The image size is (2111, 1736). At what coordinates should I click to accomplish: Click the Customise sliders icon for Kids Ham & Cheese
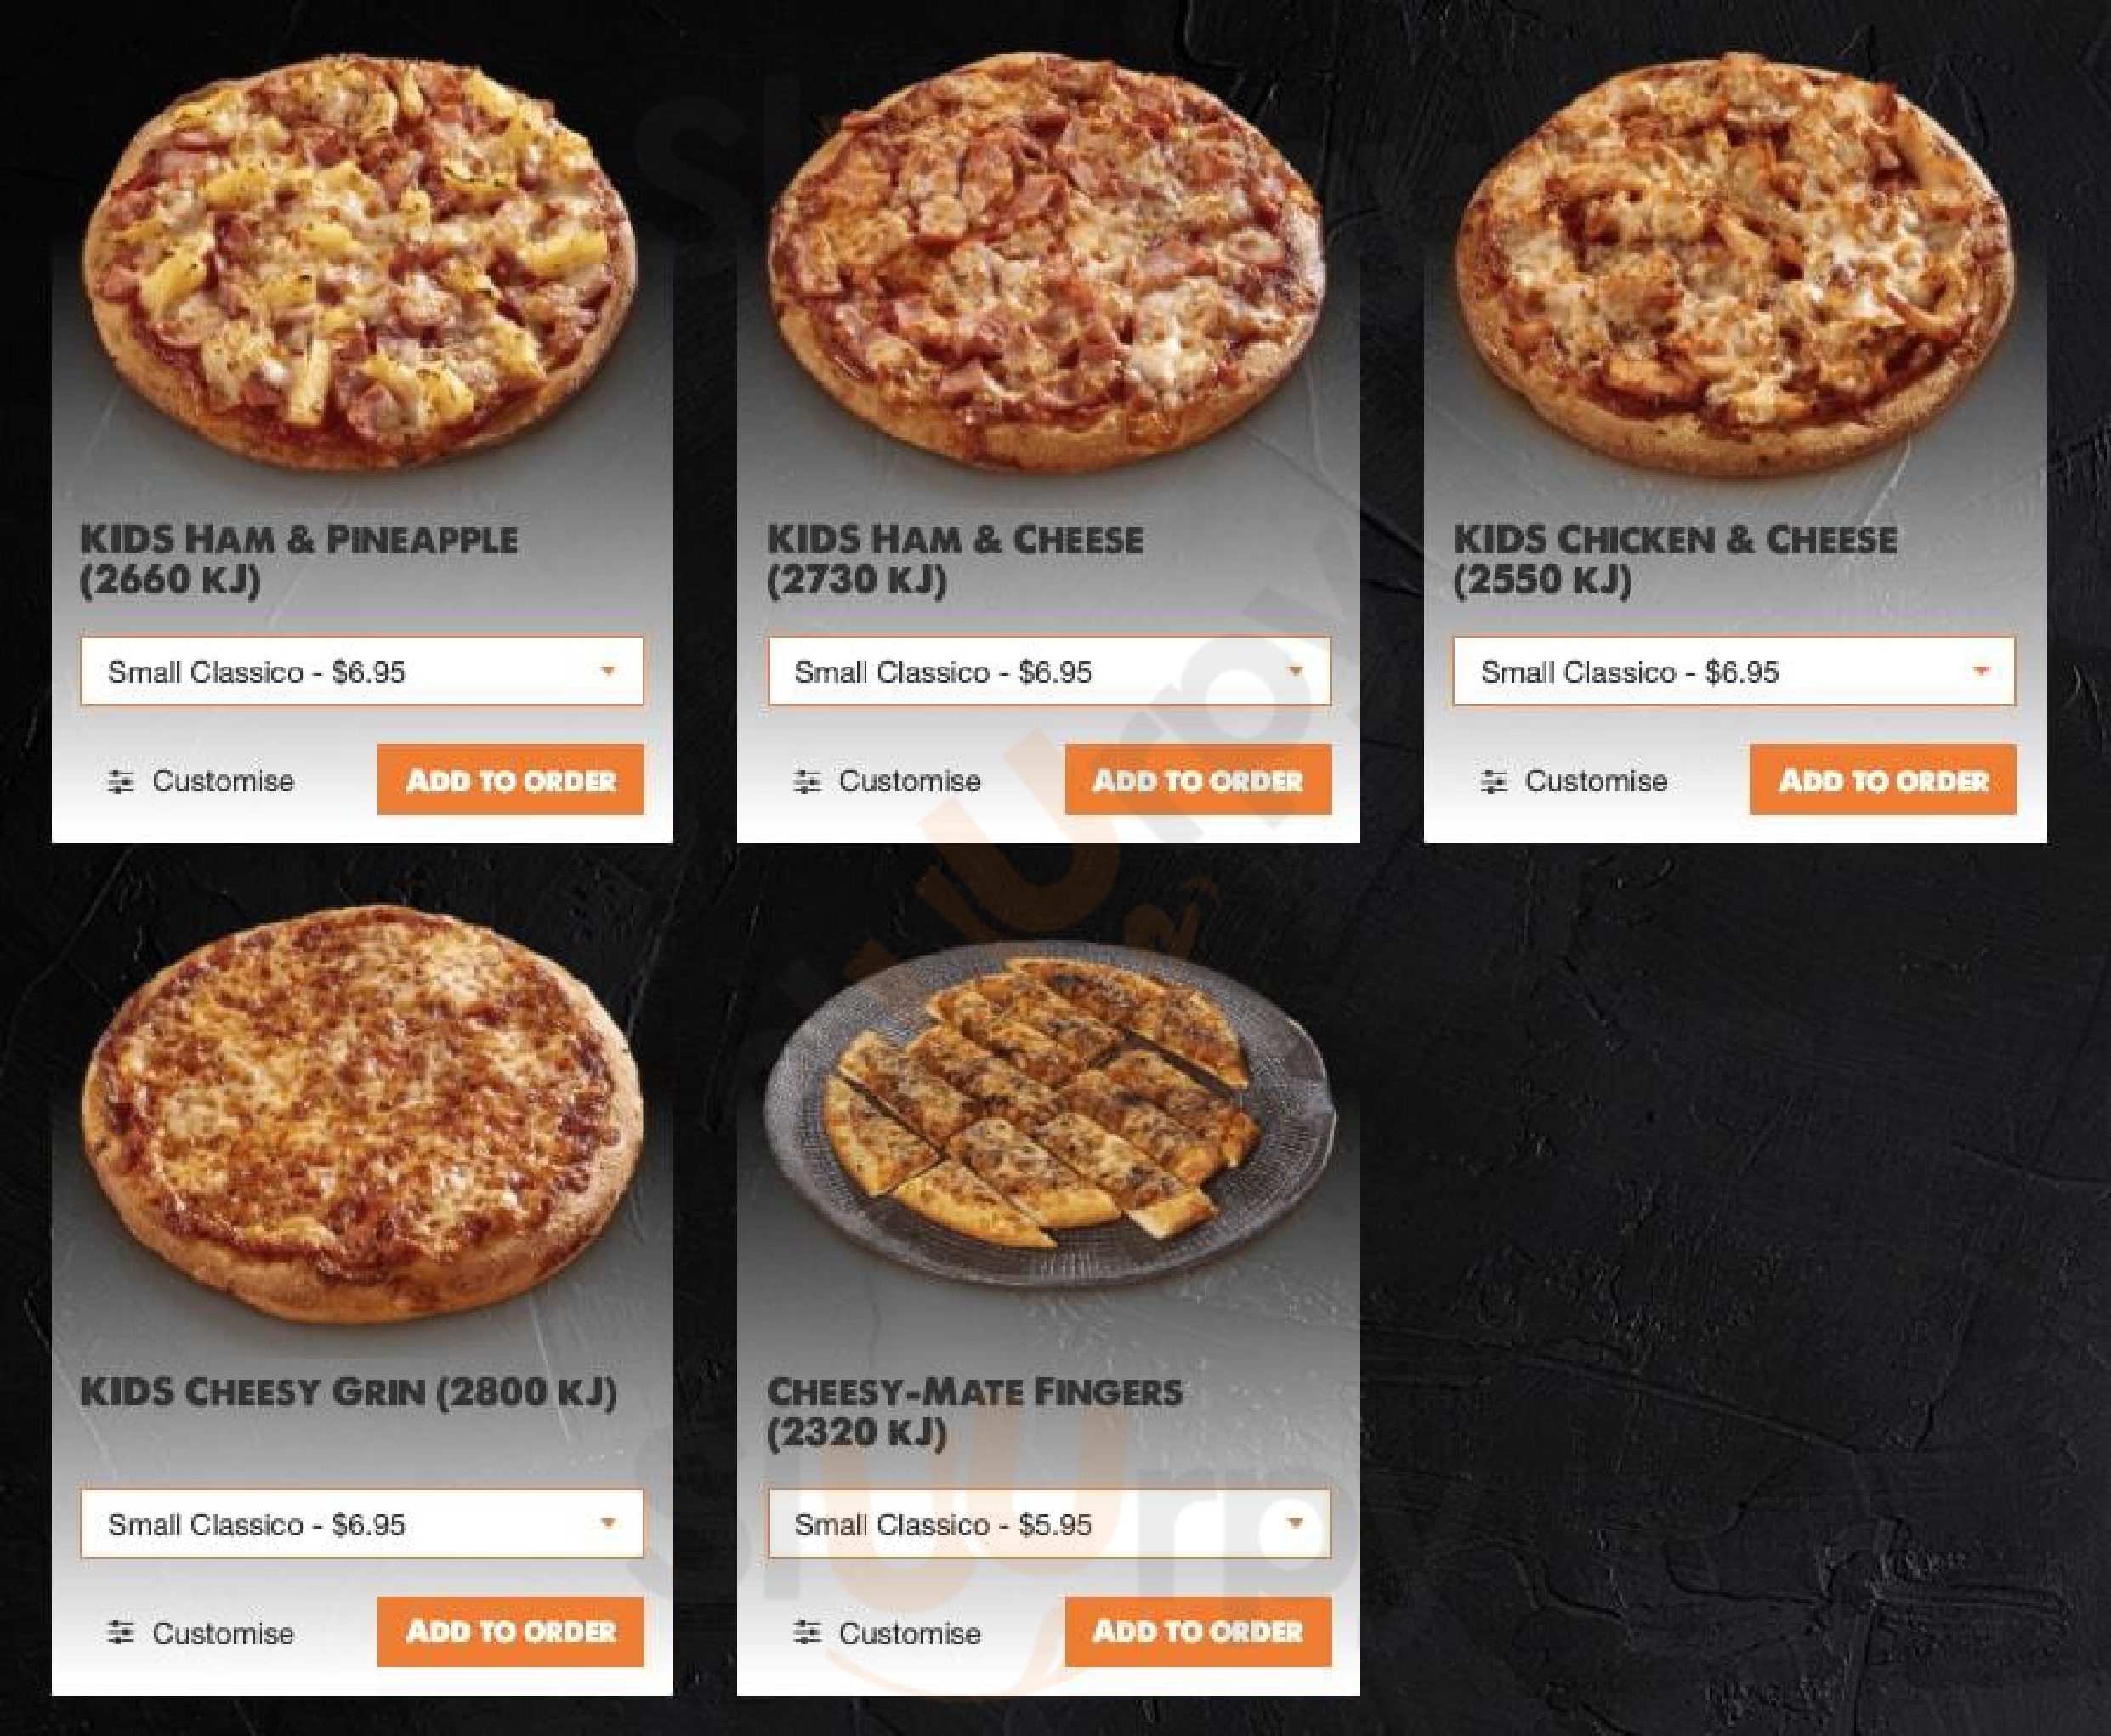click(x=807, y=781)
